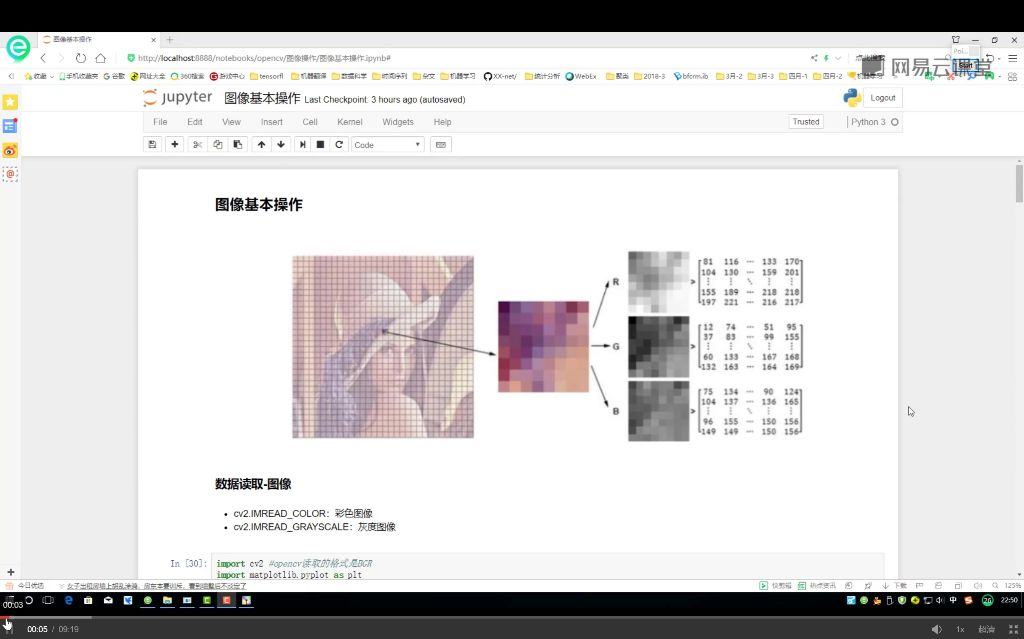Add a sidebar app with plus icon
1024x639 pixels.
(x=10, y=572)
